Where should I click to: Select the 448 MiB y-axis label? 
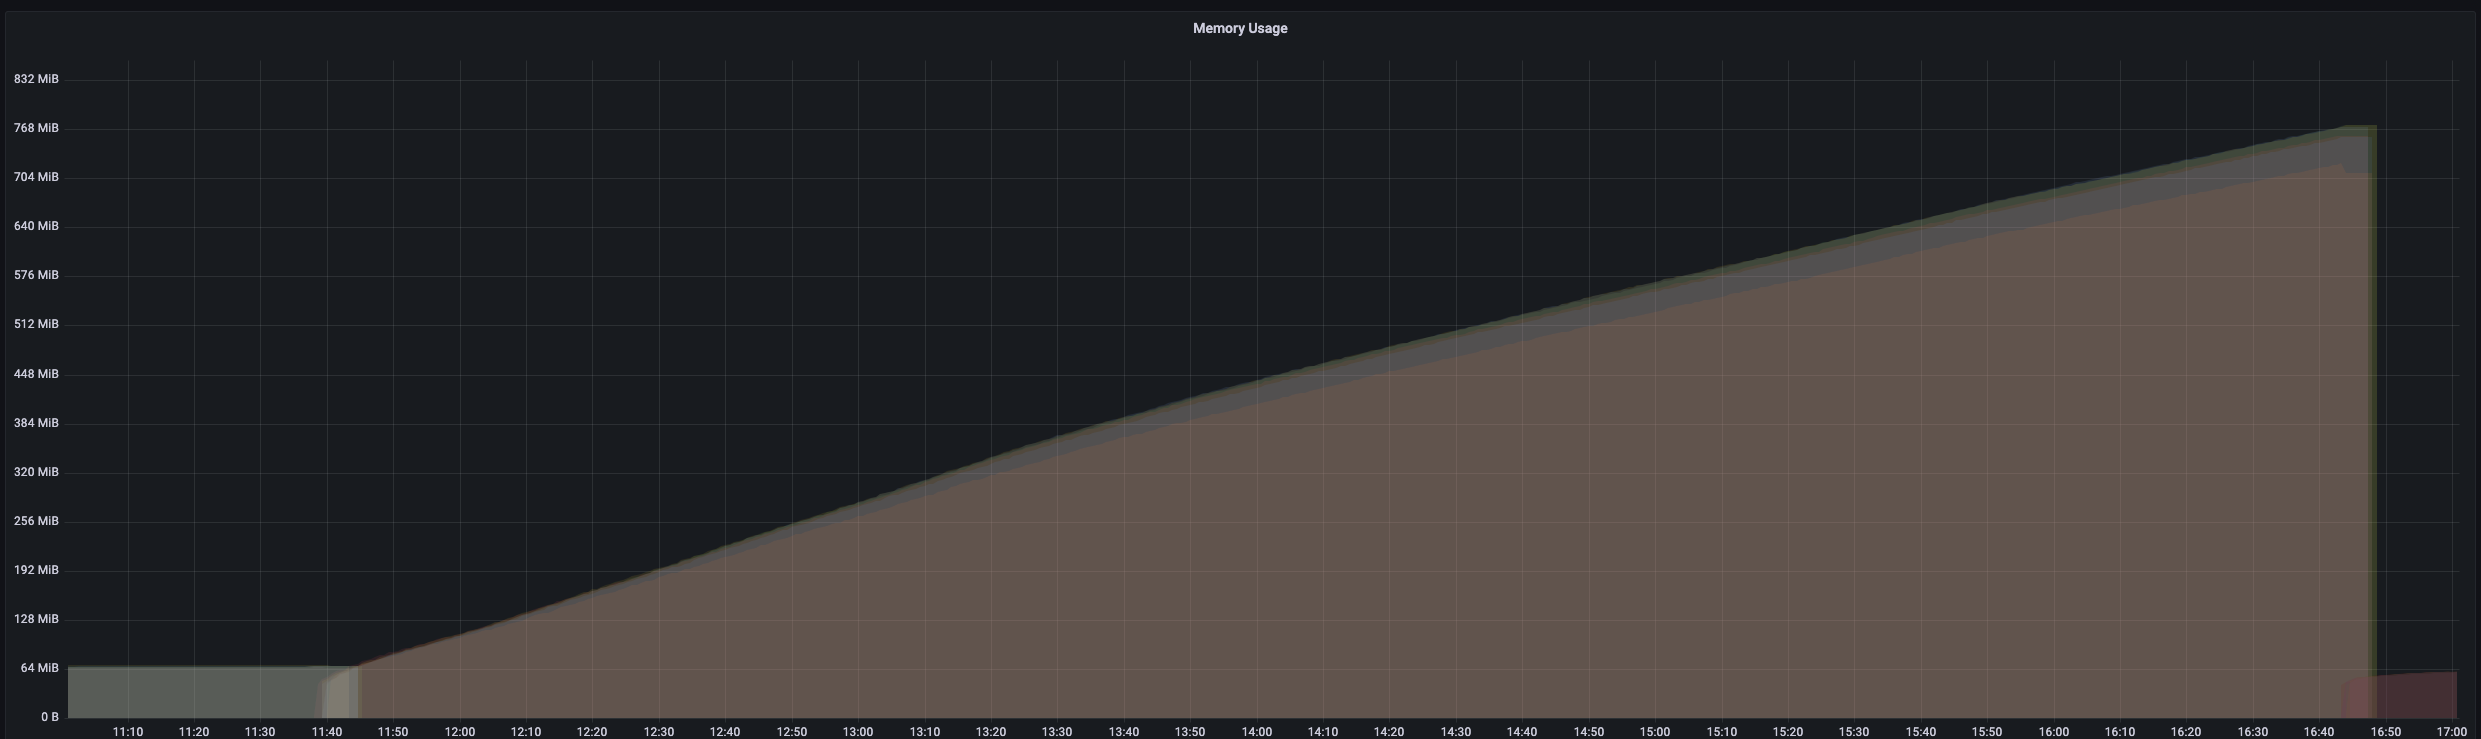click(x=36, y=374)
